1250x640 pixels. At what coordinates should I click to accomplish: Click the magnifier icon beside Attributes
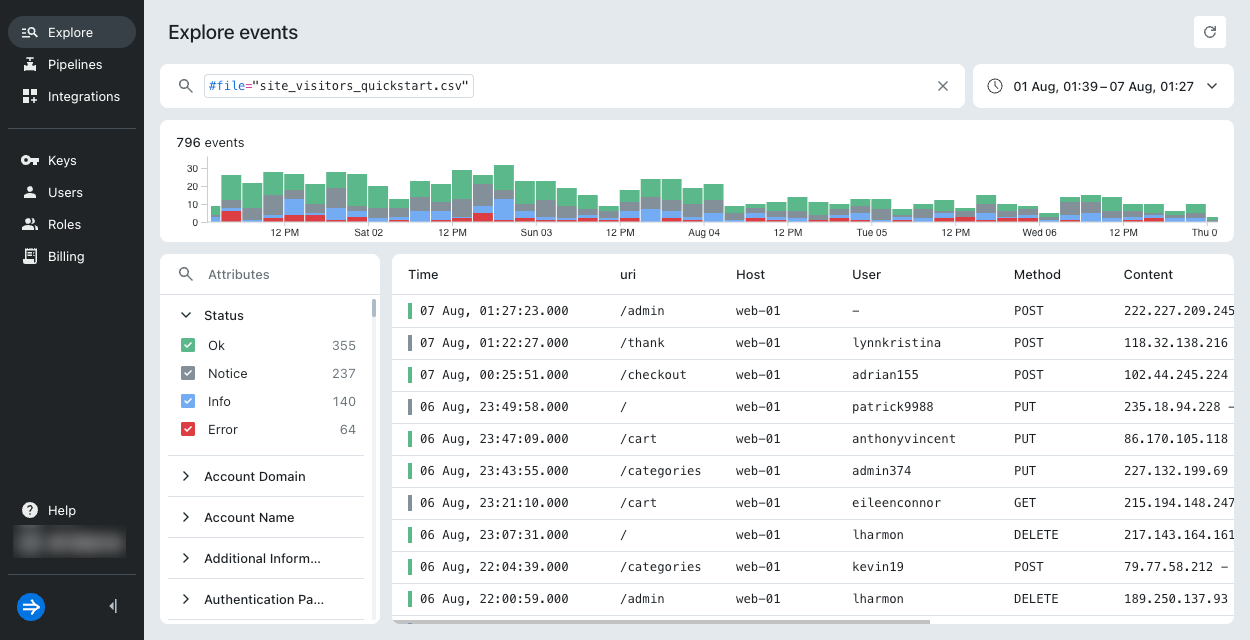(x=185, y=274)
